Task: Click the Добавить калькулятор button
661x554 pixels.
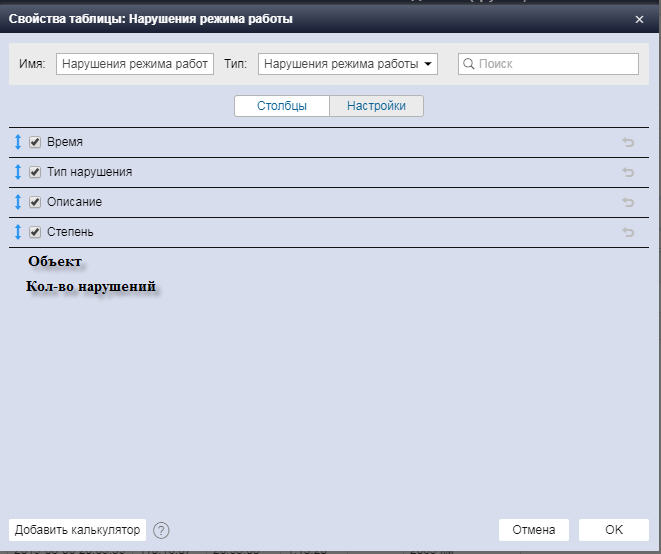Action: [x=78, y=530]
